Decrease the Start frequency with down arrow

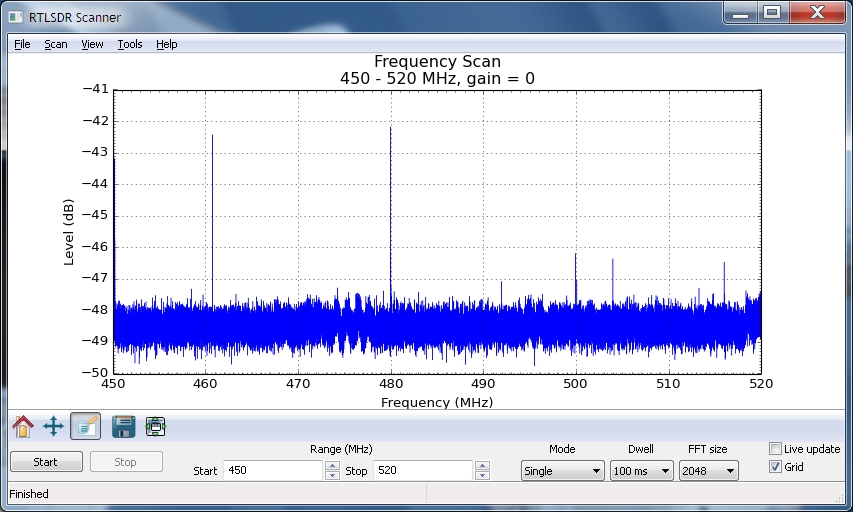click(x=332, y=476)
